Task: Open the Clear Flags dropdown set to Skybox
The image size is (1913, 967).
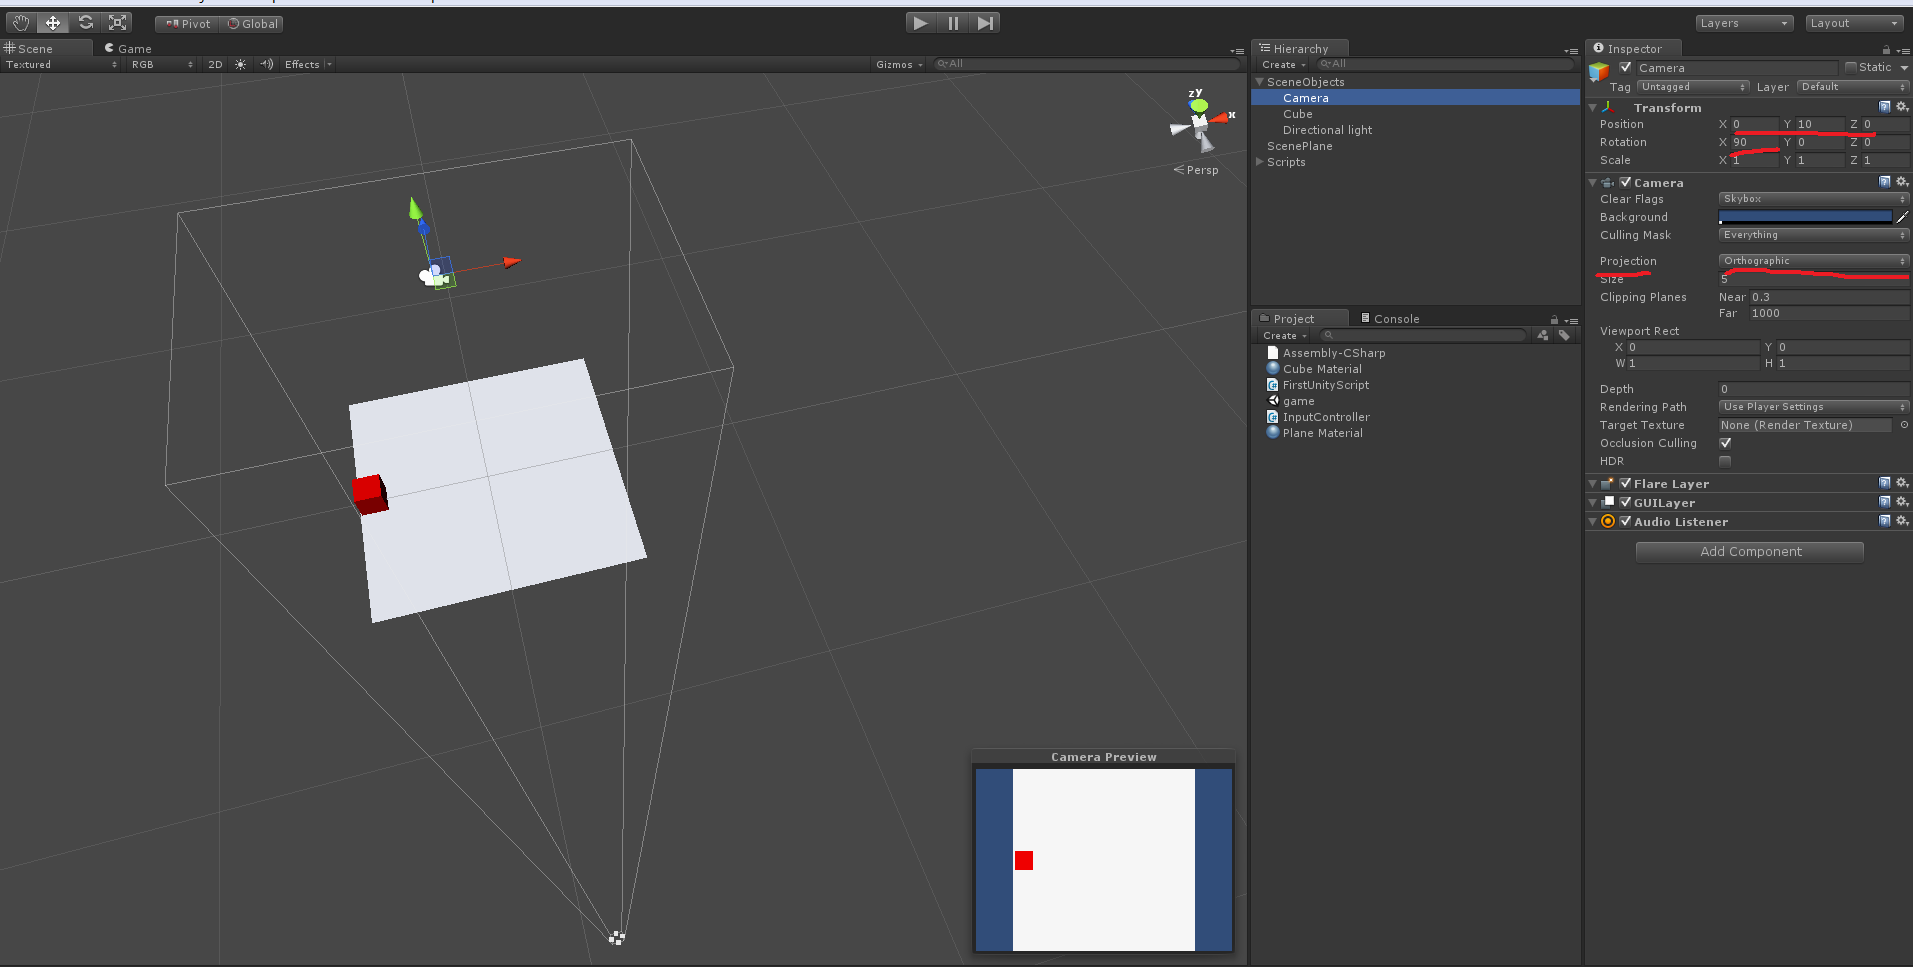Action: (x=1812, y=198)
